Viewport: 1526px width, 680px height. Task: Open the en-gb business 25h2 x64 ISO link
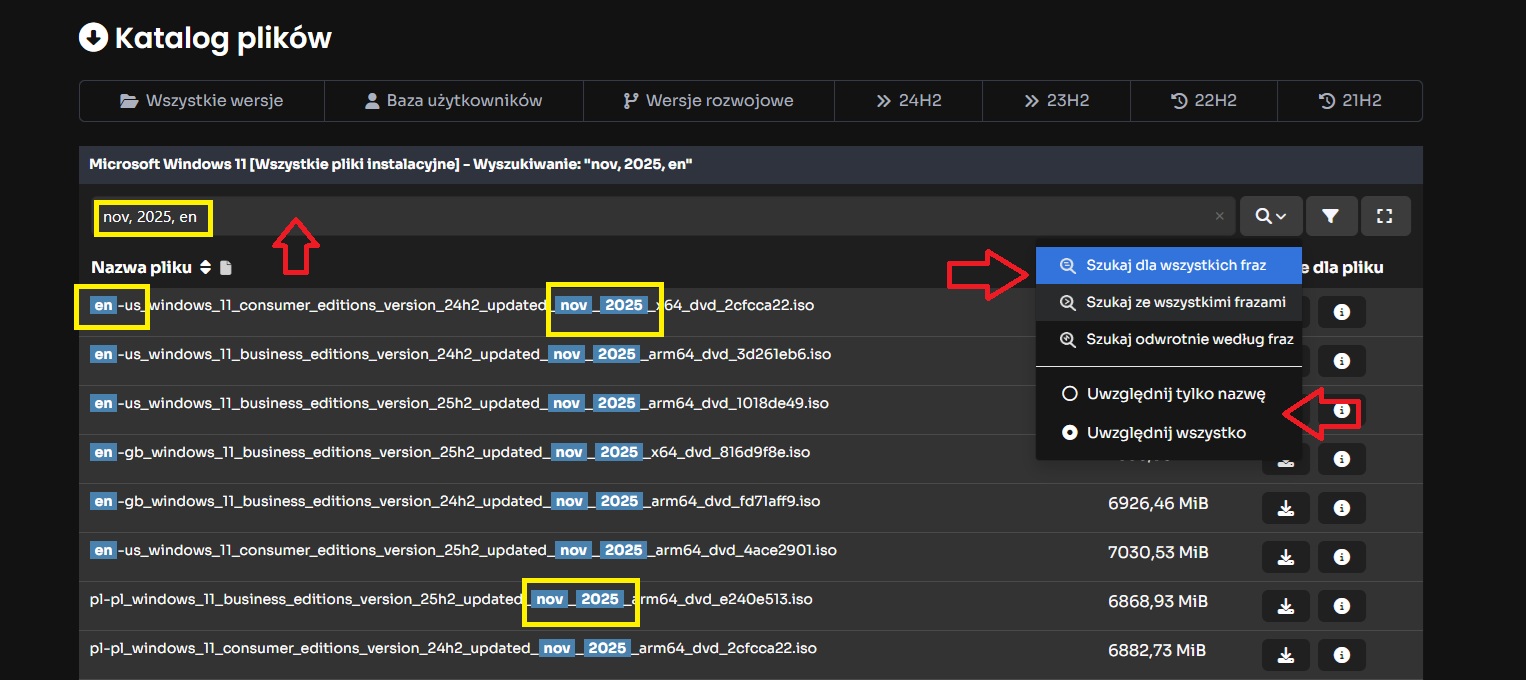[450, 452]
